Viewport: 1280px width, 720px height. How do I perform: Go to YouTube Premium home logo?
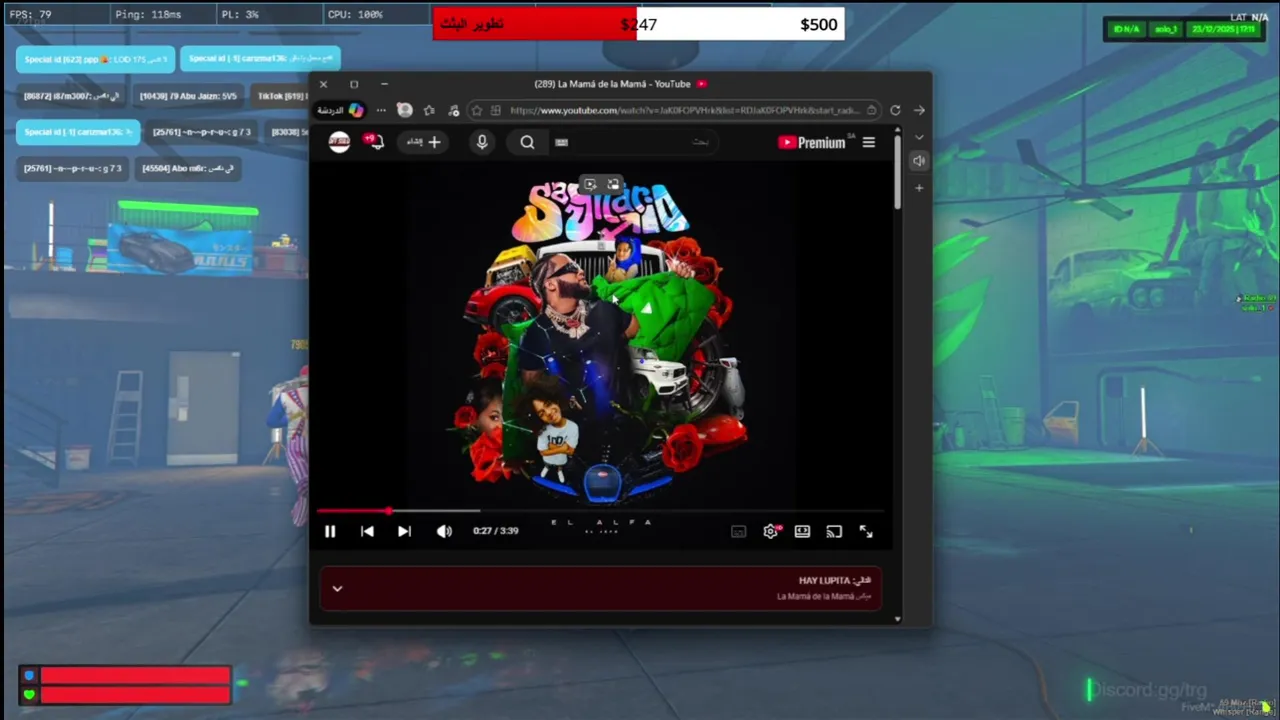pyautogui.click(x=811, y=142)
